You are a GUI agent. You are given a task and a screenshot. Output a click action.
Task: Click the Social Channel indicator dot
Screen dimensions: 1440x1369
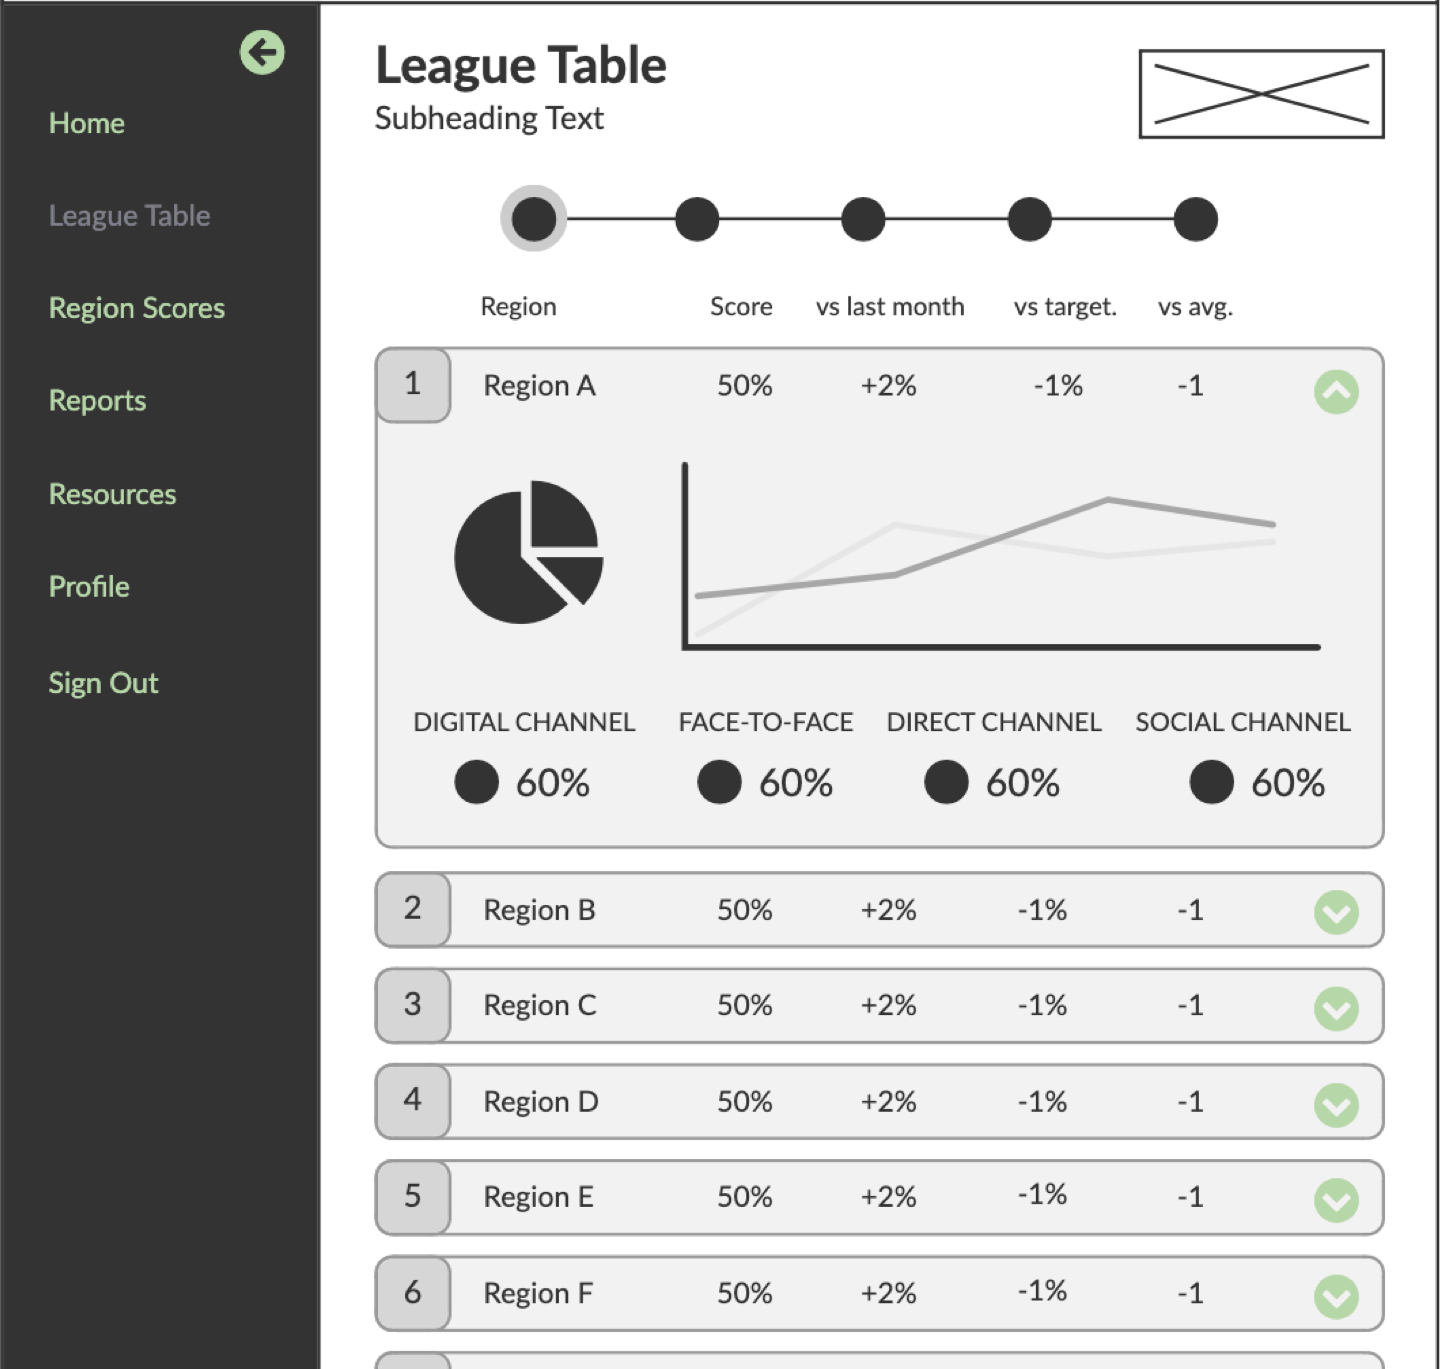(1211, 782)
